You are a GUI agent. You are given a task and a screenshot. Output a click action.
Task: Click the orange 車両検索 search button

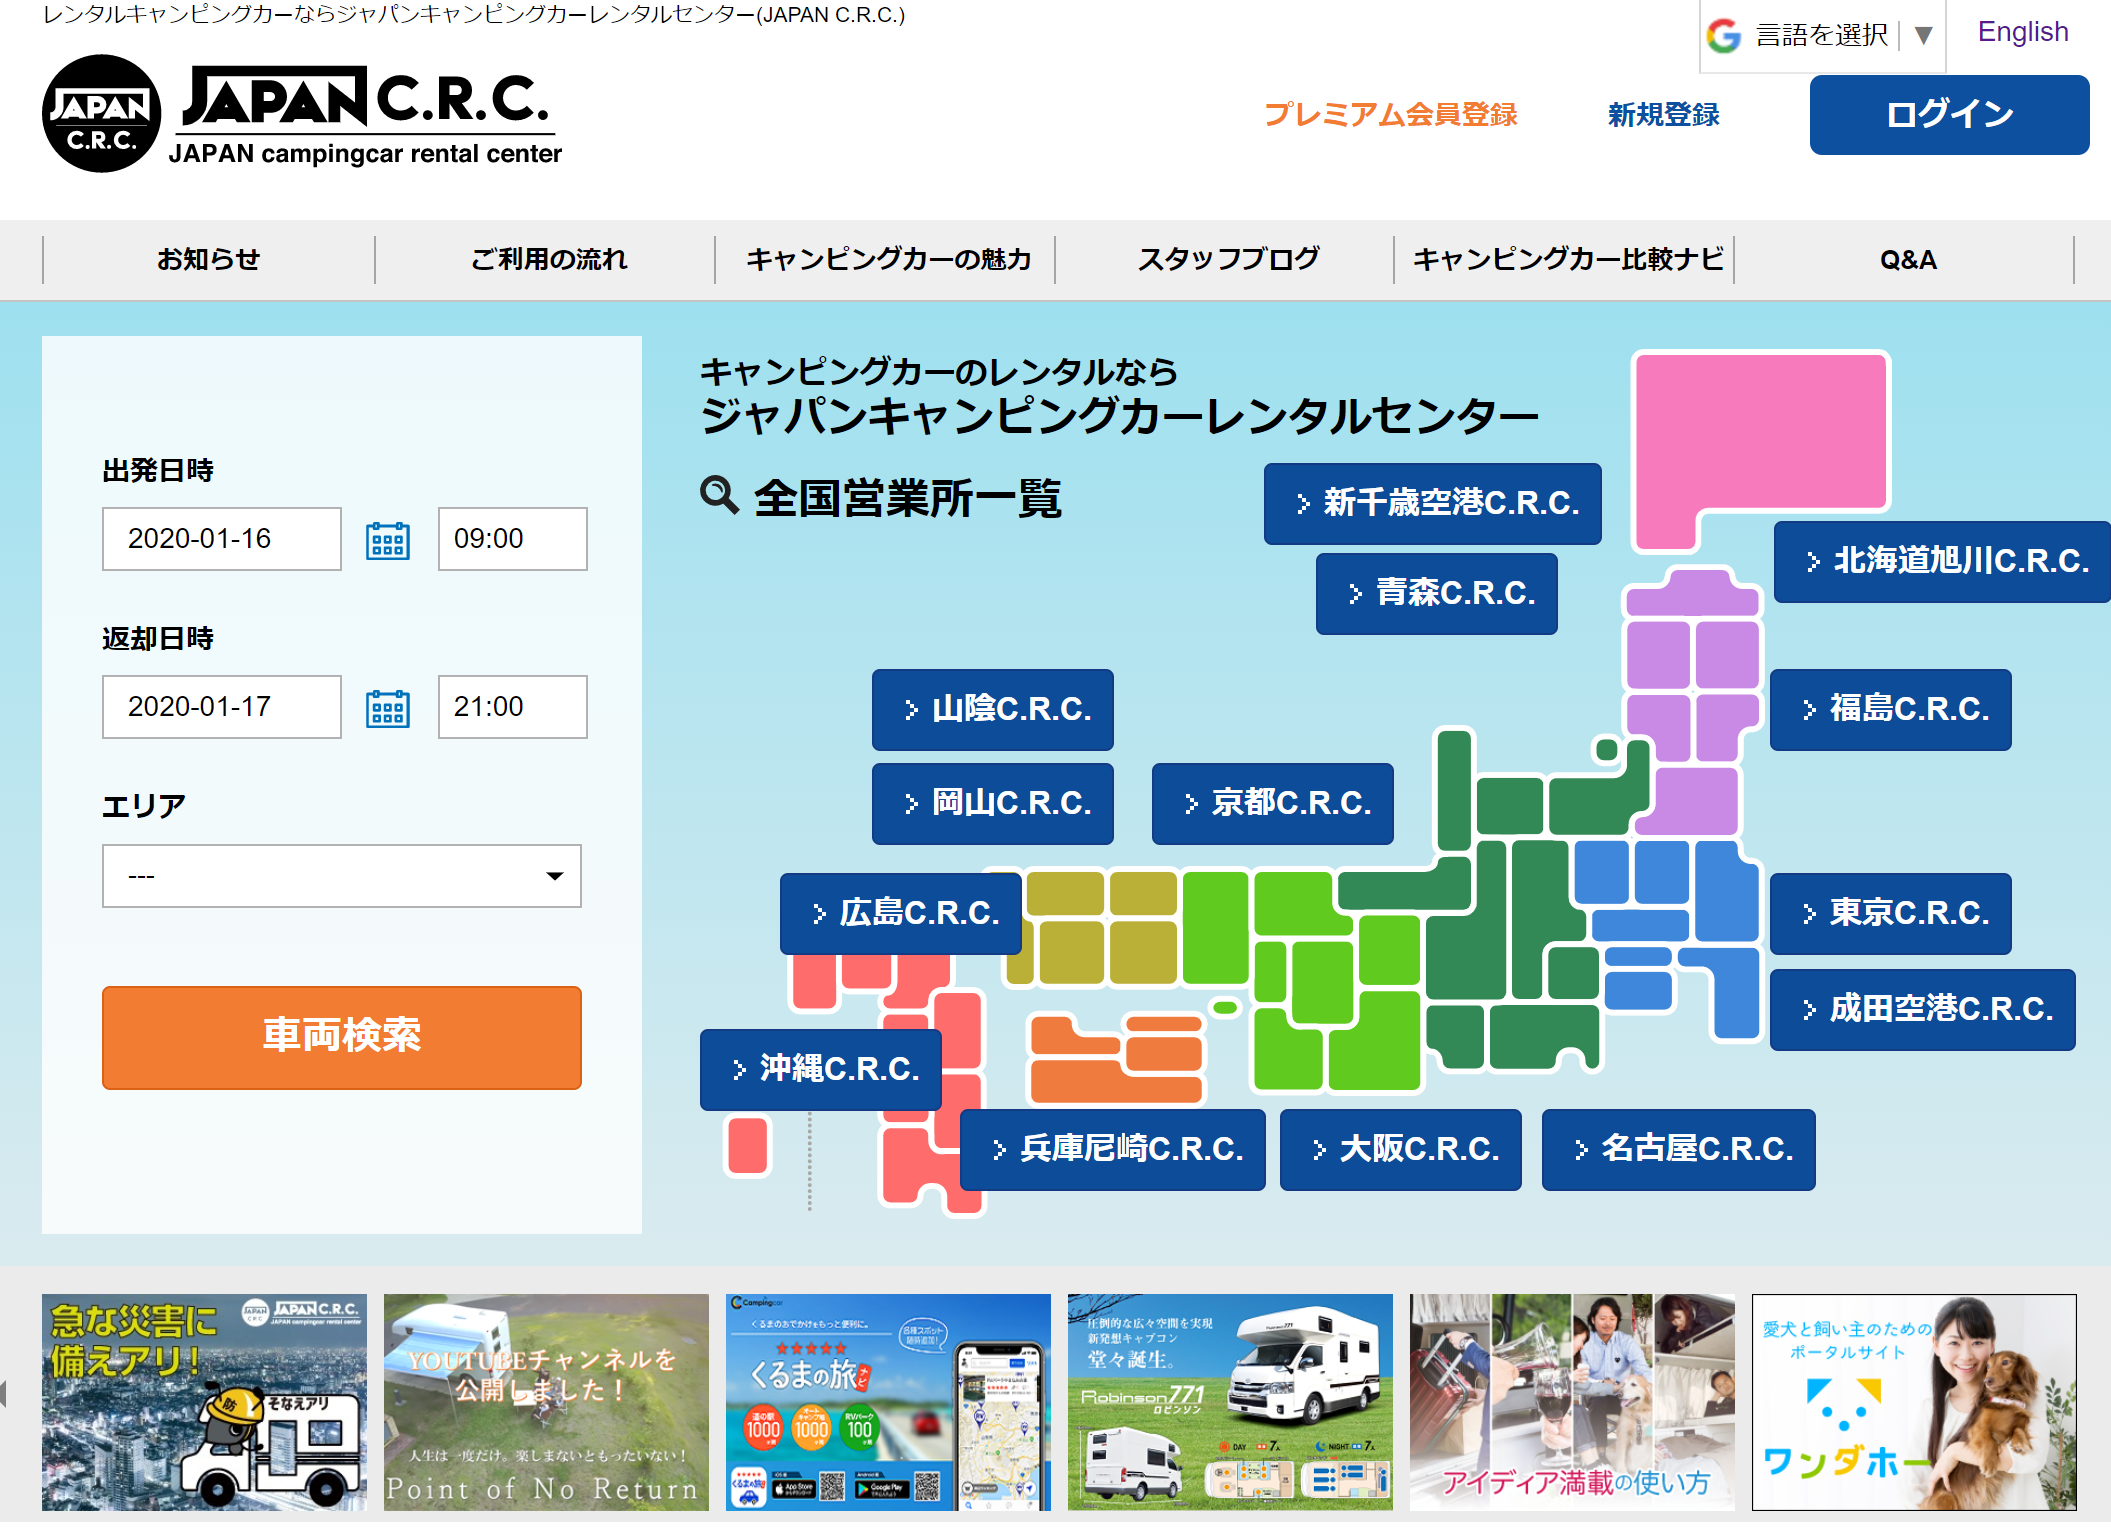[340, 1038]
